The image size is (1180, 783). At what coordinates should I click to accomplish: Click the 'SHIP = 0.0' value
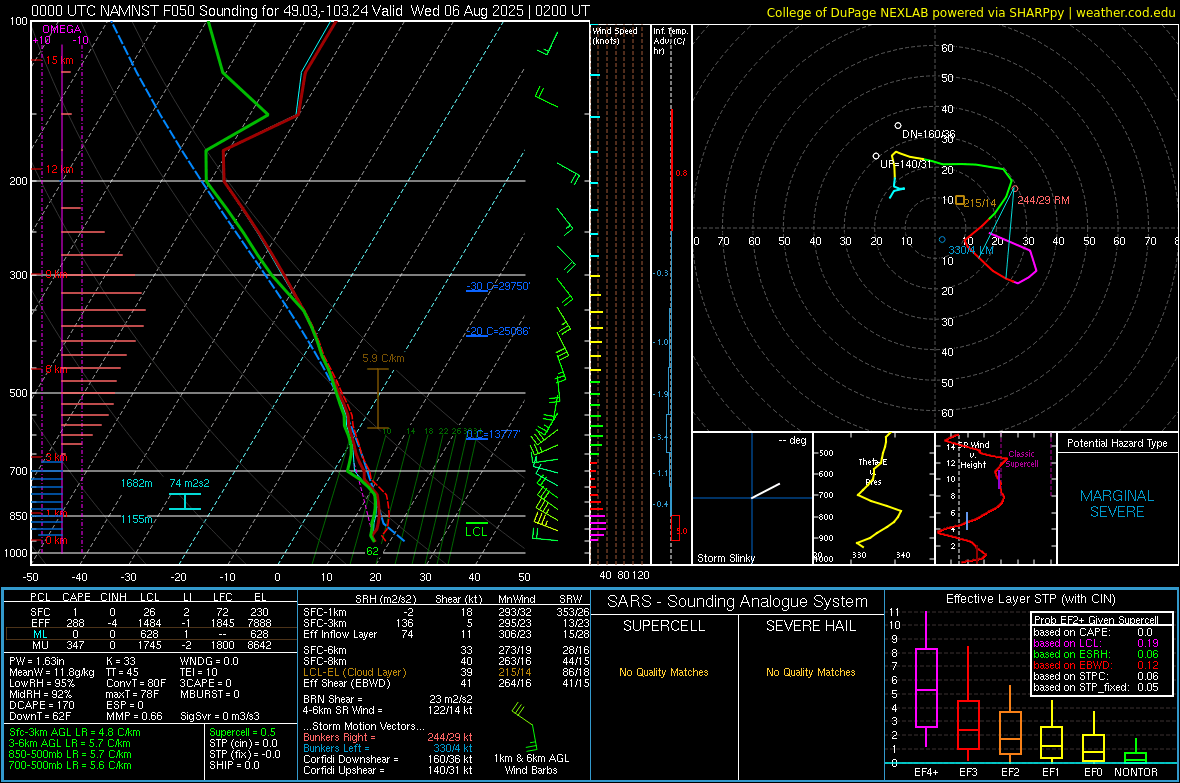click(x=234, y=765)
